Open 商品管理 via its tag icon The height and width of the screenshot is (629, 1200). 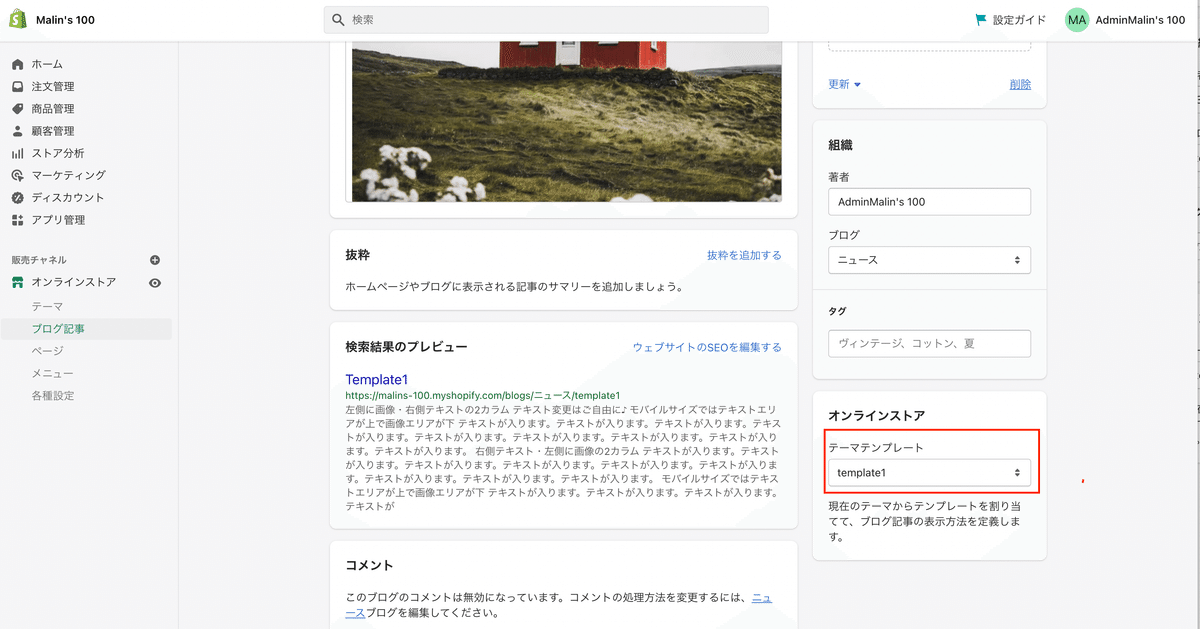[x=18, y=108]
